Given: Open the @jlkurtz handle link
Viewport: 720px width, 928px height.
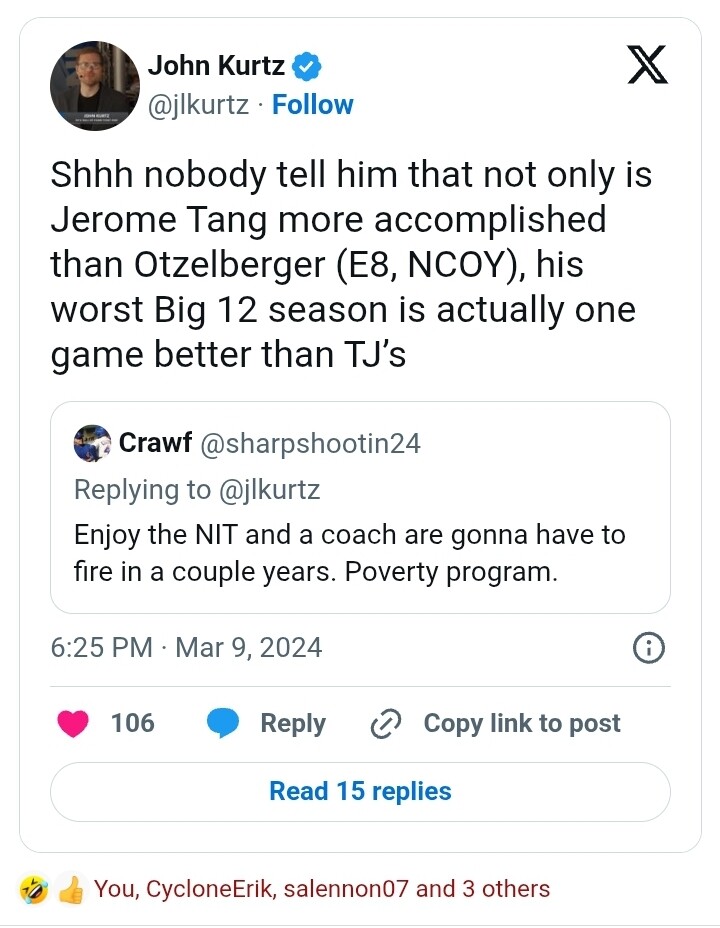Looking at the screenshot, I should pos(198,105).
